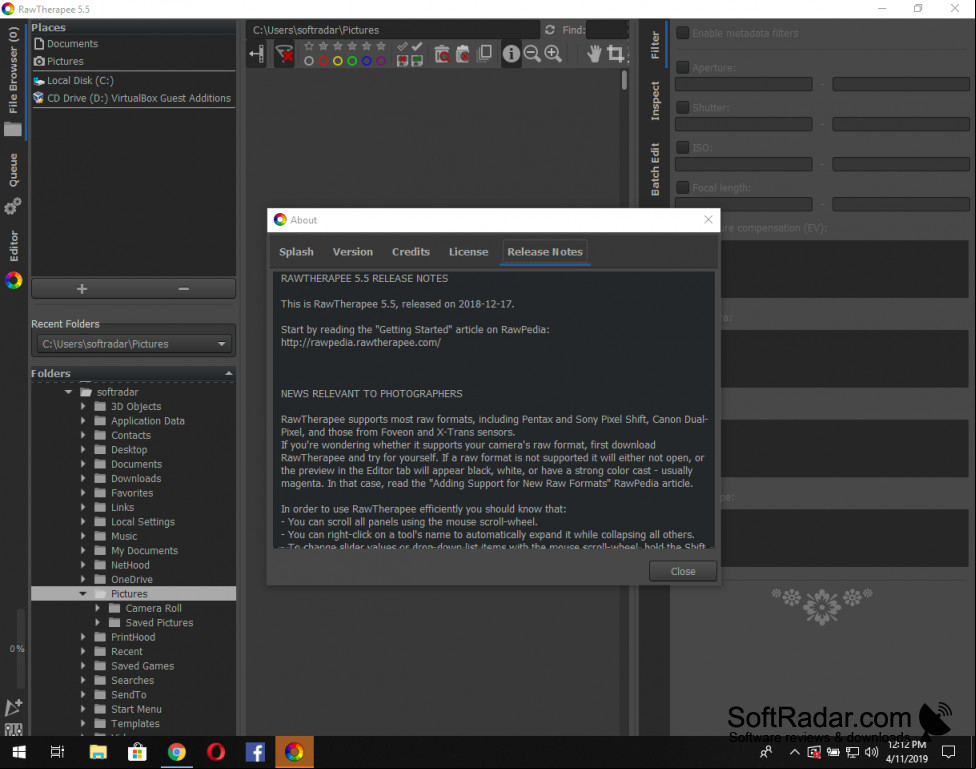Open the Inspect side tab
This screenshot has height=769, width=976.
655,101
